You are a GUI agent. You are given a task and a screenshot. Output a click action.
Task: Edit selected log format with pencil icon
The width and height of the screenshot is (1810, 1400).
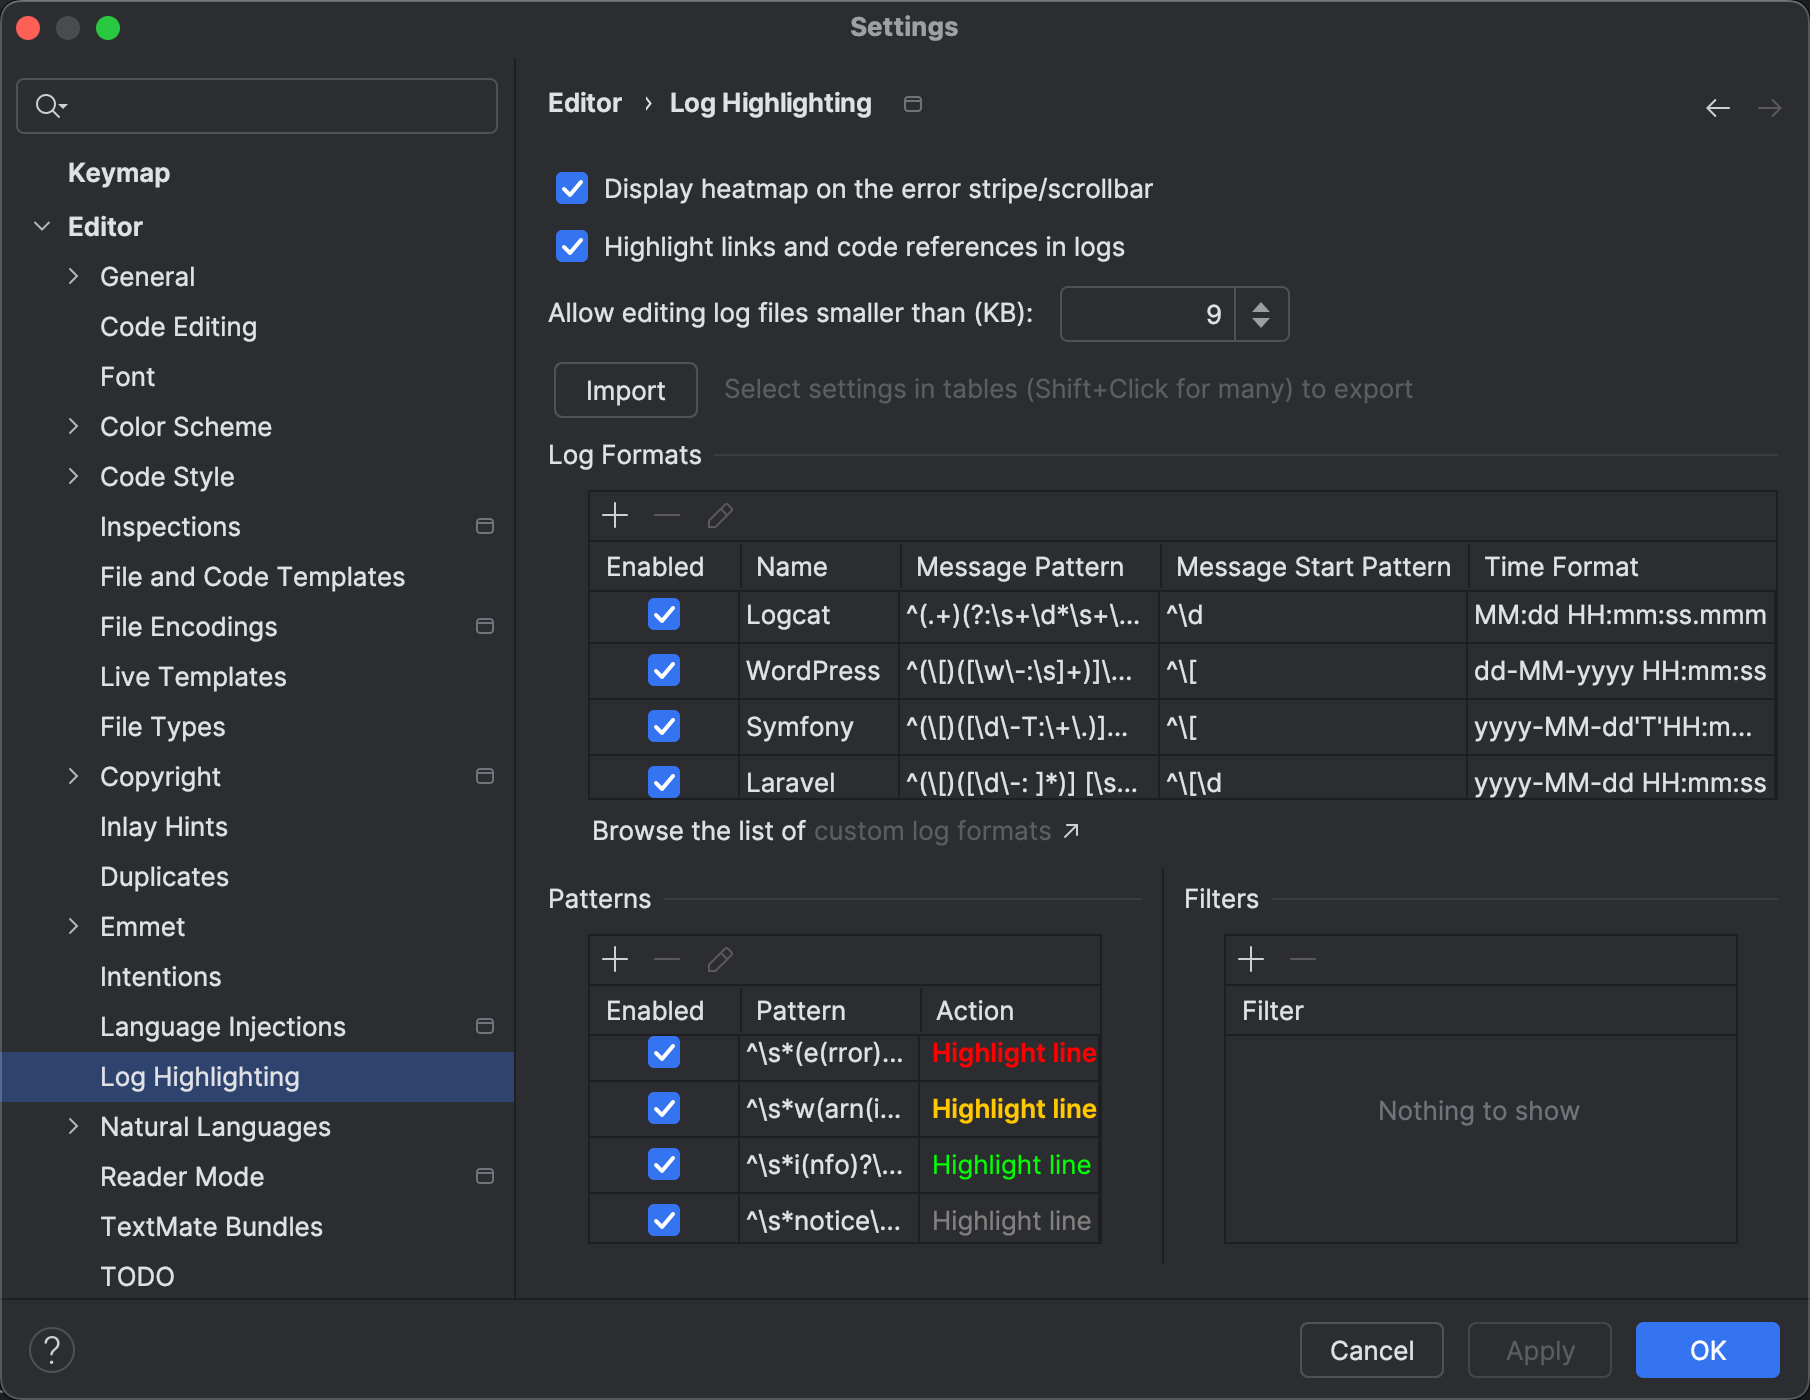(720, 516)
